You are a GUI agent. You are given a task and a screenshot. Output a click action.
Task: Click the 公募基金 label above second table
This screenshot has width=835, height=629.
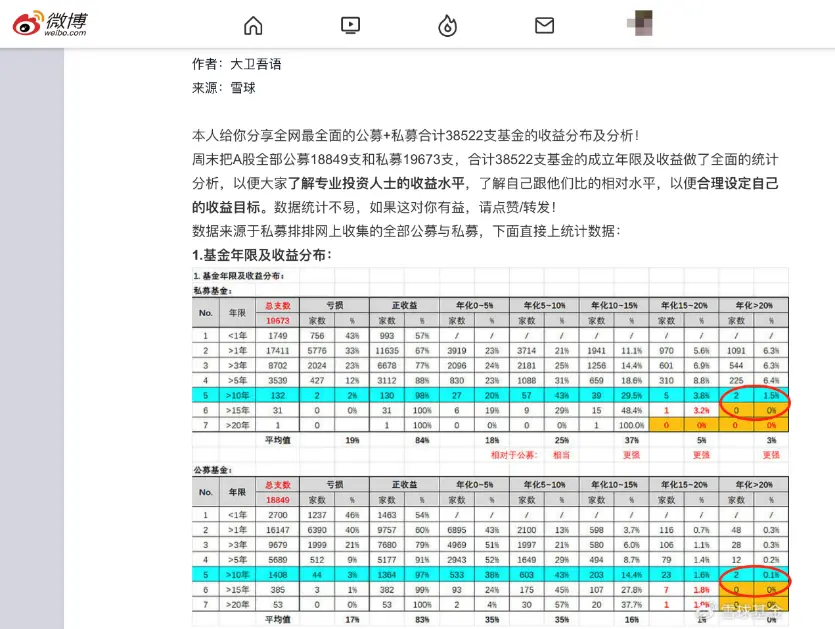point(212,469)
